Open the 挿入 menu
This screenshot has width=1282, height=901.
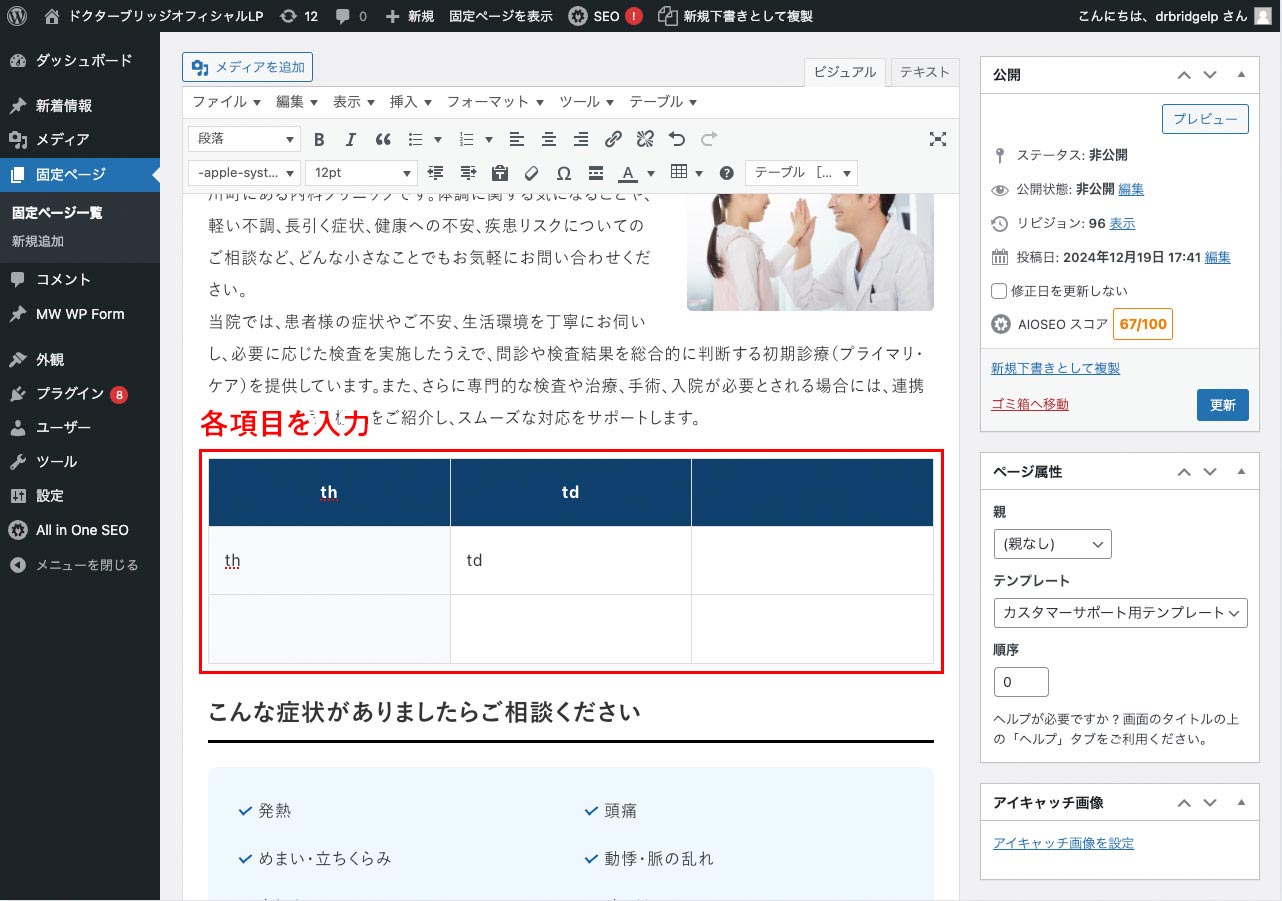pyautogui.click(x=411, y=102)
